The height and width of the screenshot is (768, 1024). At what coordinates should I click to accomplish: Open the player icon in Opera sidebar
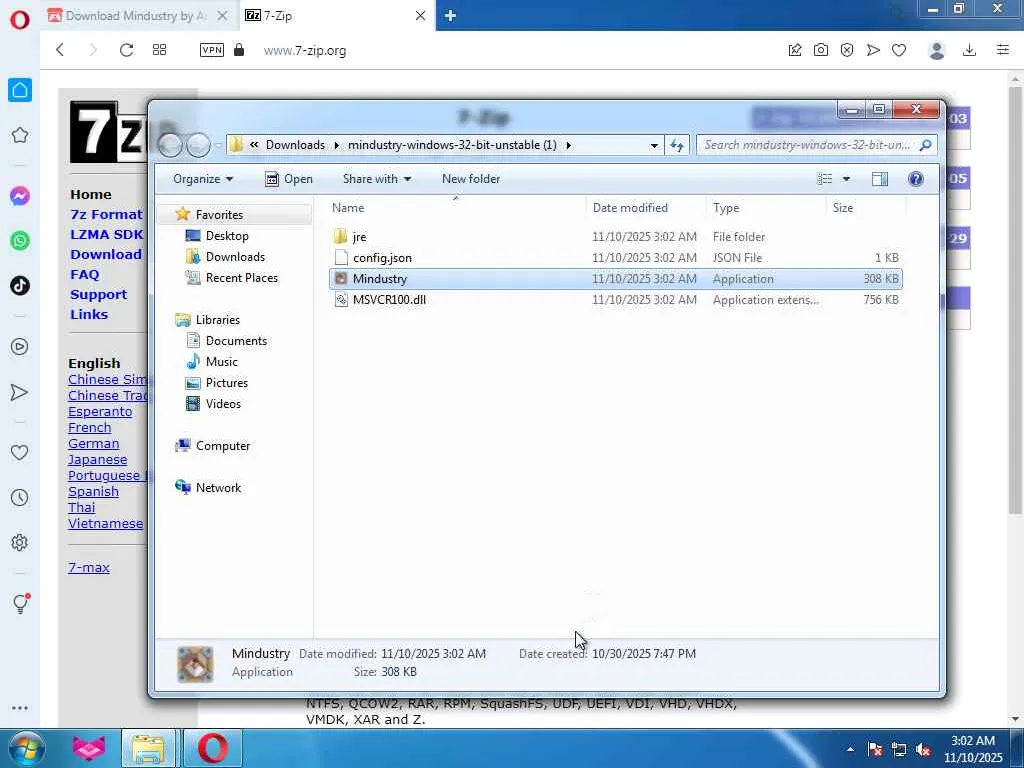tap(20, 346)
